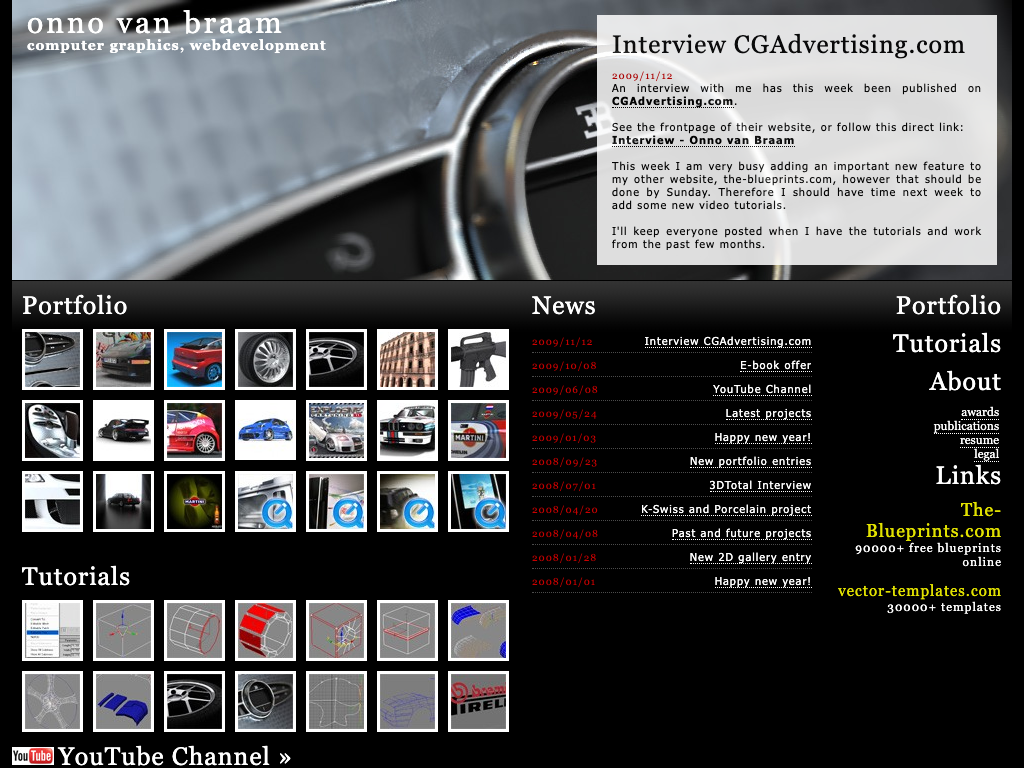Image resolution: width=1024 pixels, height=768 pixels.
Task: Open the context menu tutorial thumbnail
Action: pos(53,630)
